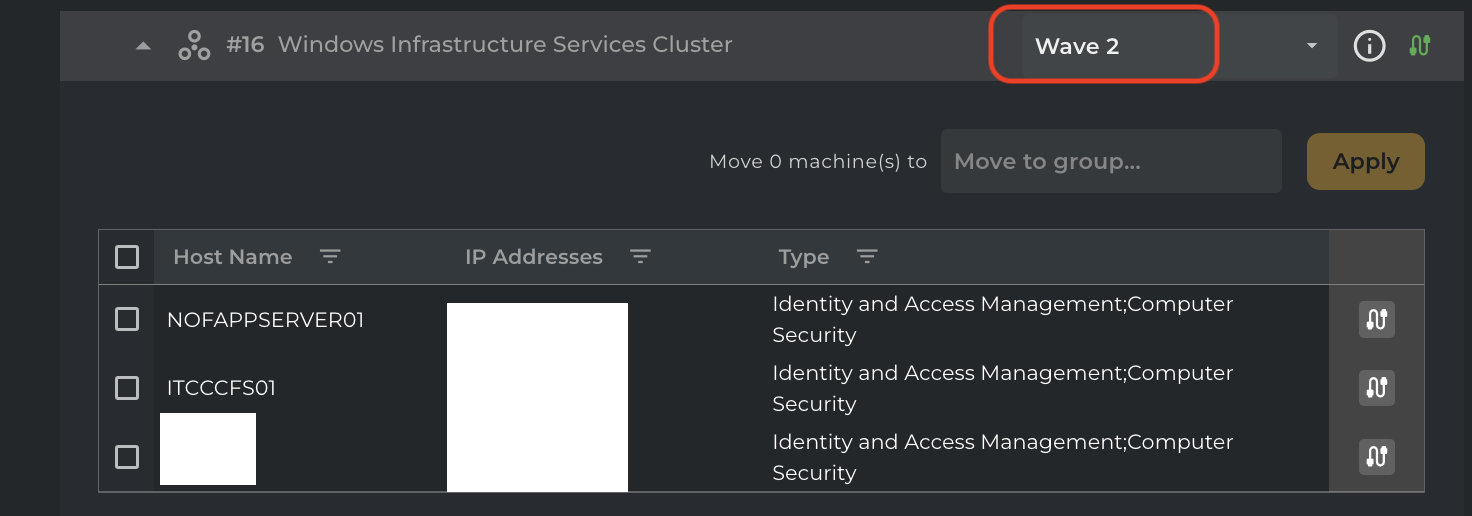1472x516 pixels.
Task: Click the route icon for ITCCCFS01 row
Action: [1377, 388]
